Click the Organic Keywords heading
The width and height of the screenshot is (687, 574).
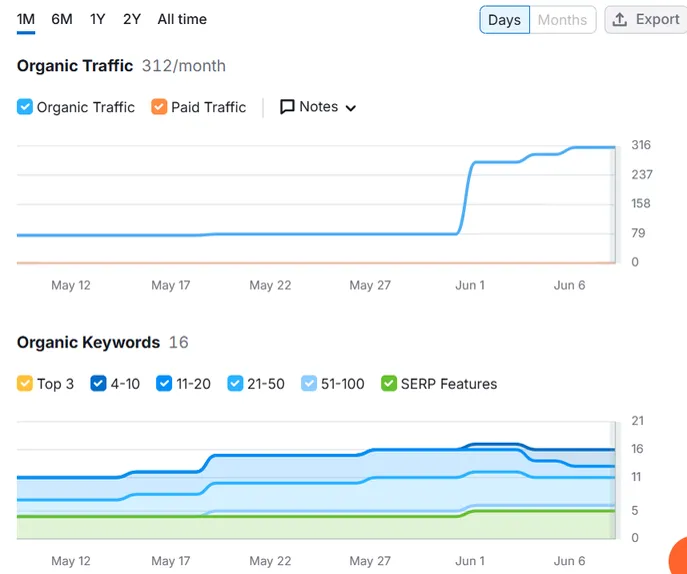click(88, 342)
